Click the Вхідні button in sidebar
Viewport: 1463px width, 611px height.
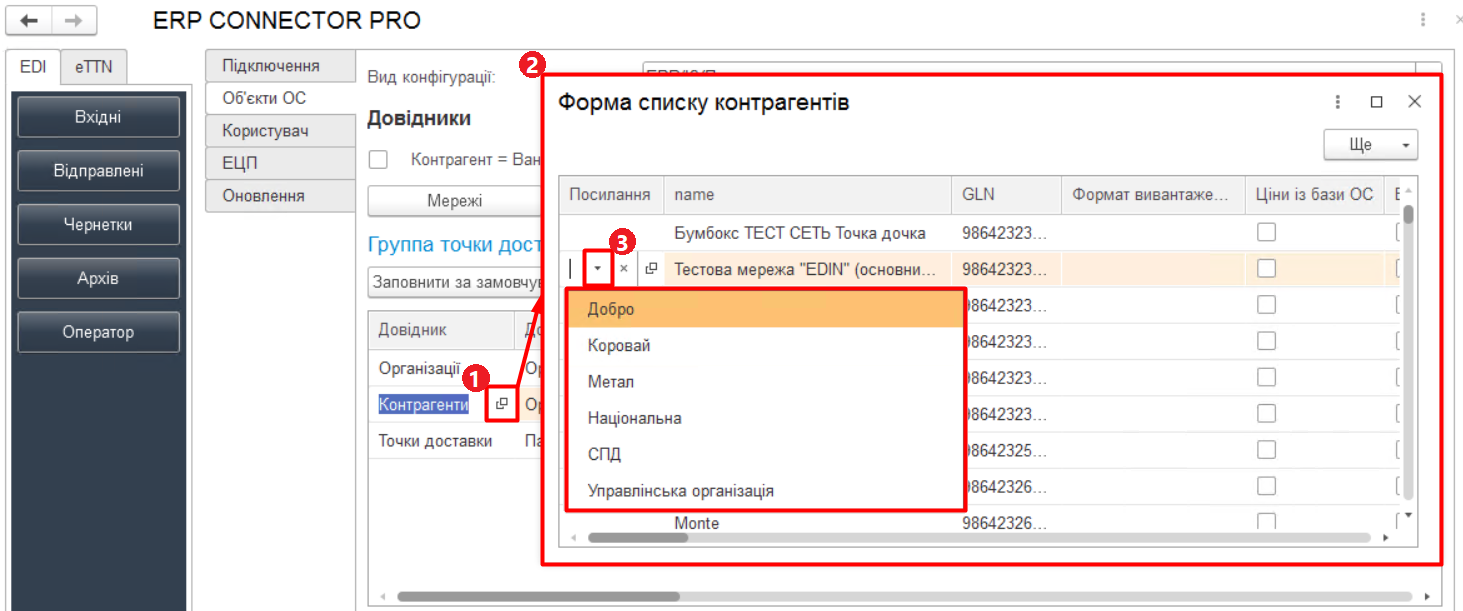point(98,117)
